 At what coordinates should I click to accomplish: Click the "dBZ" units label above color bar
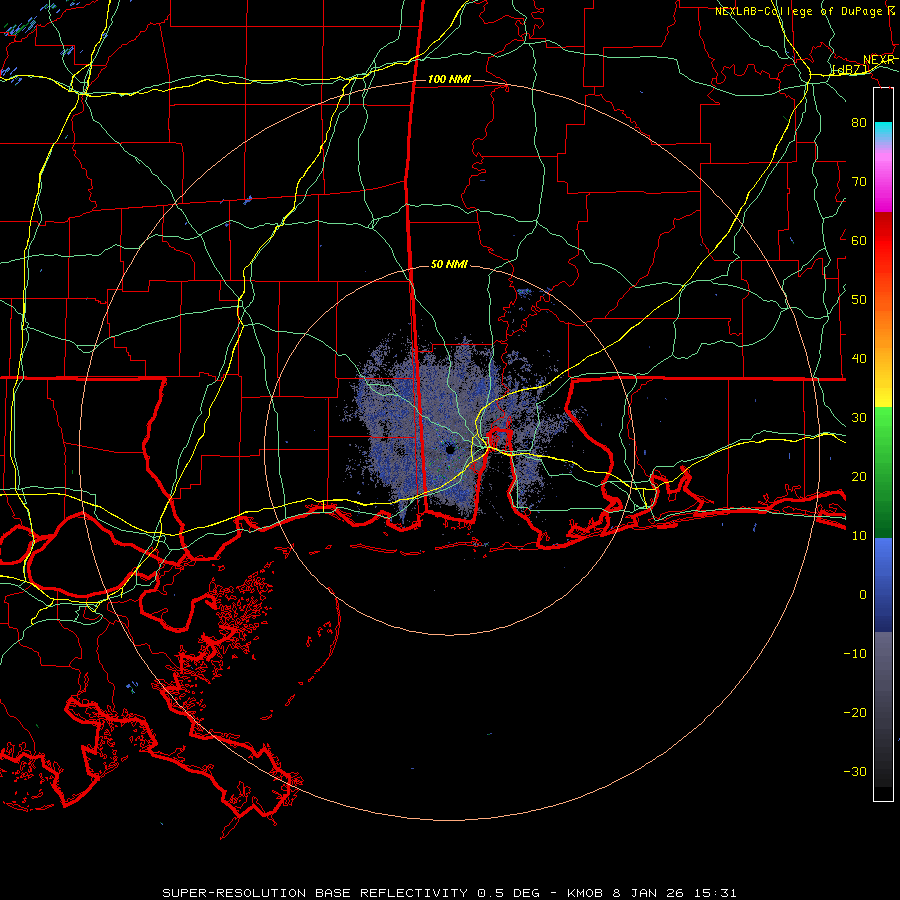[x=851, y=70]
